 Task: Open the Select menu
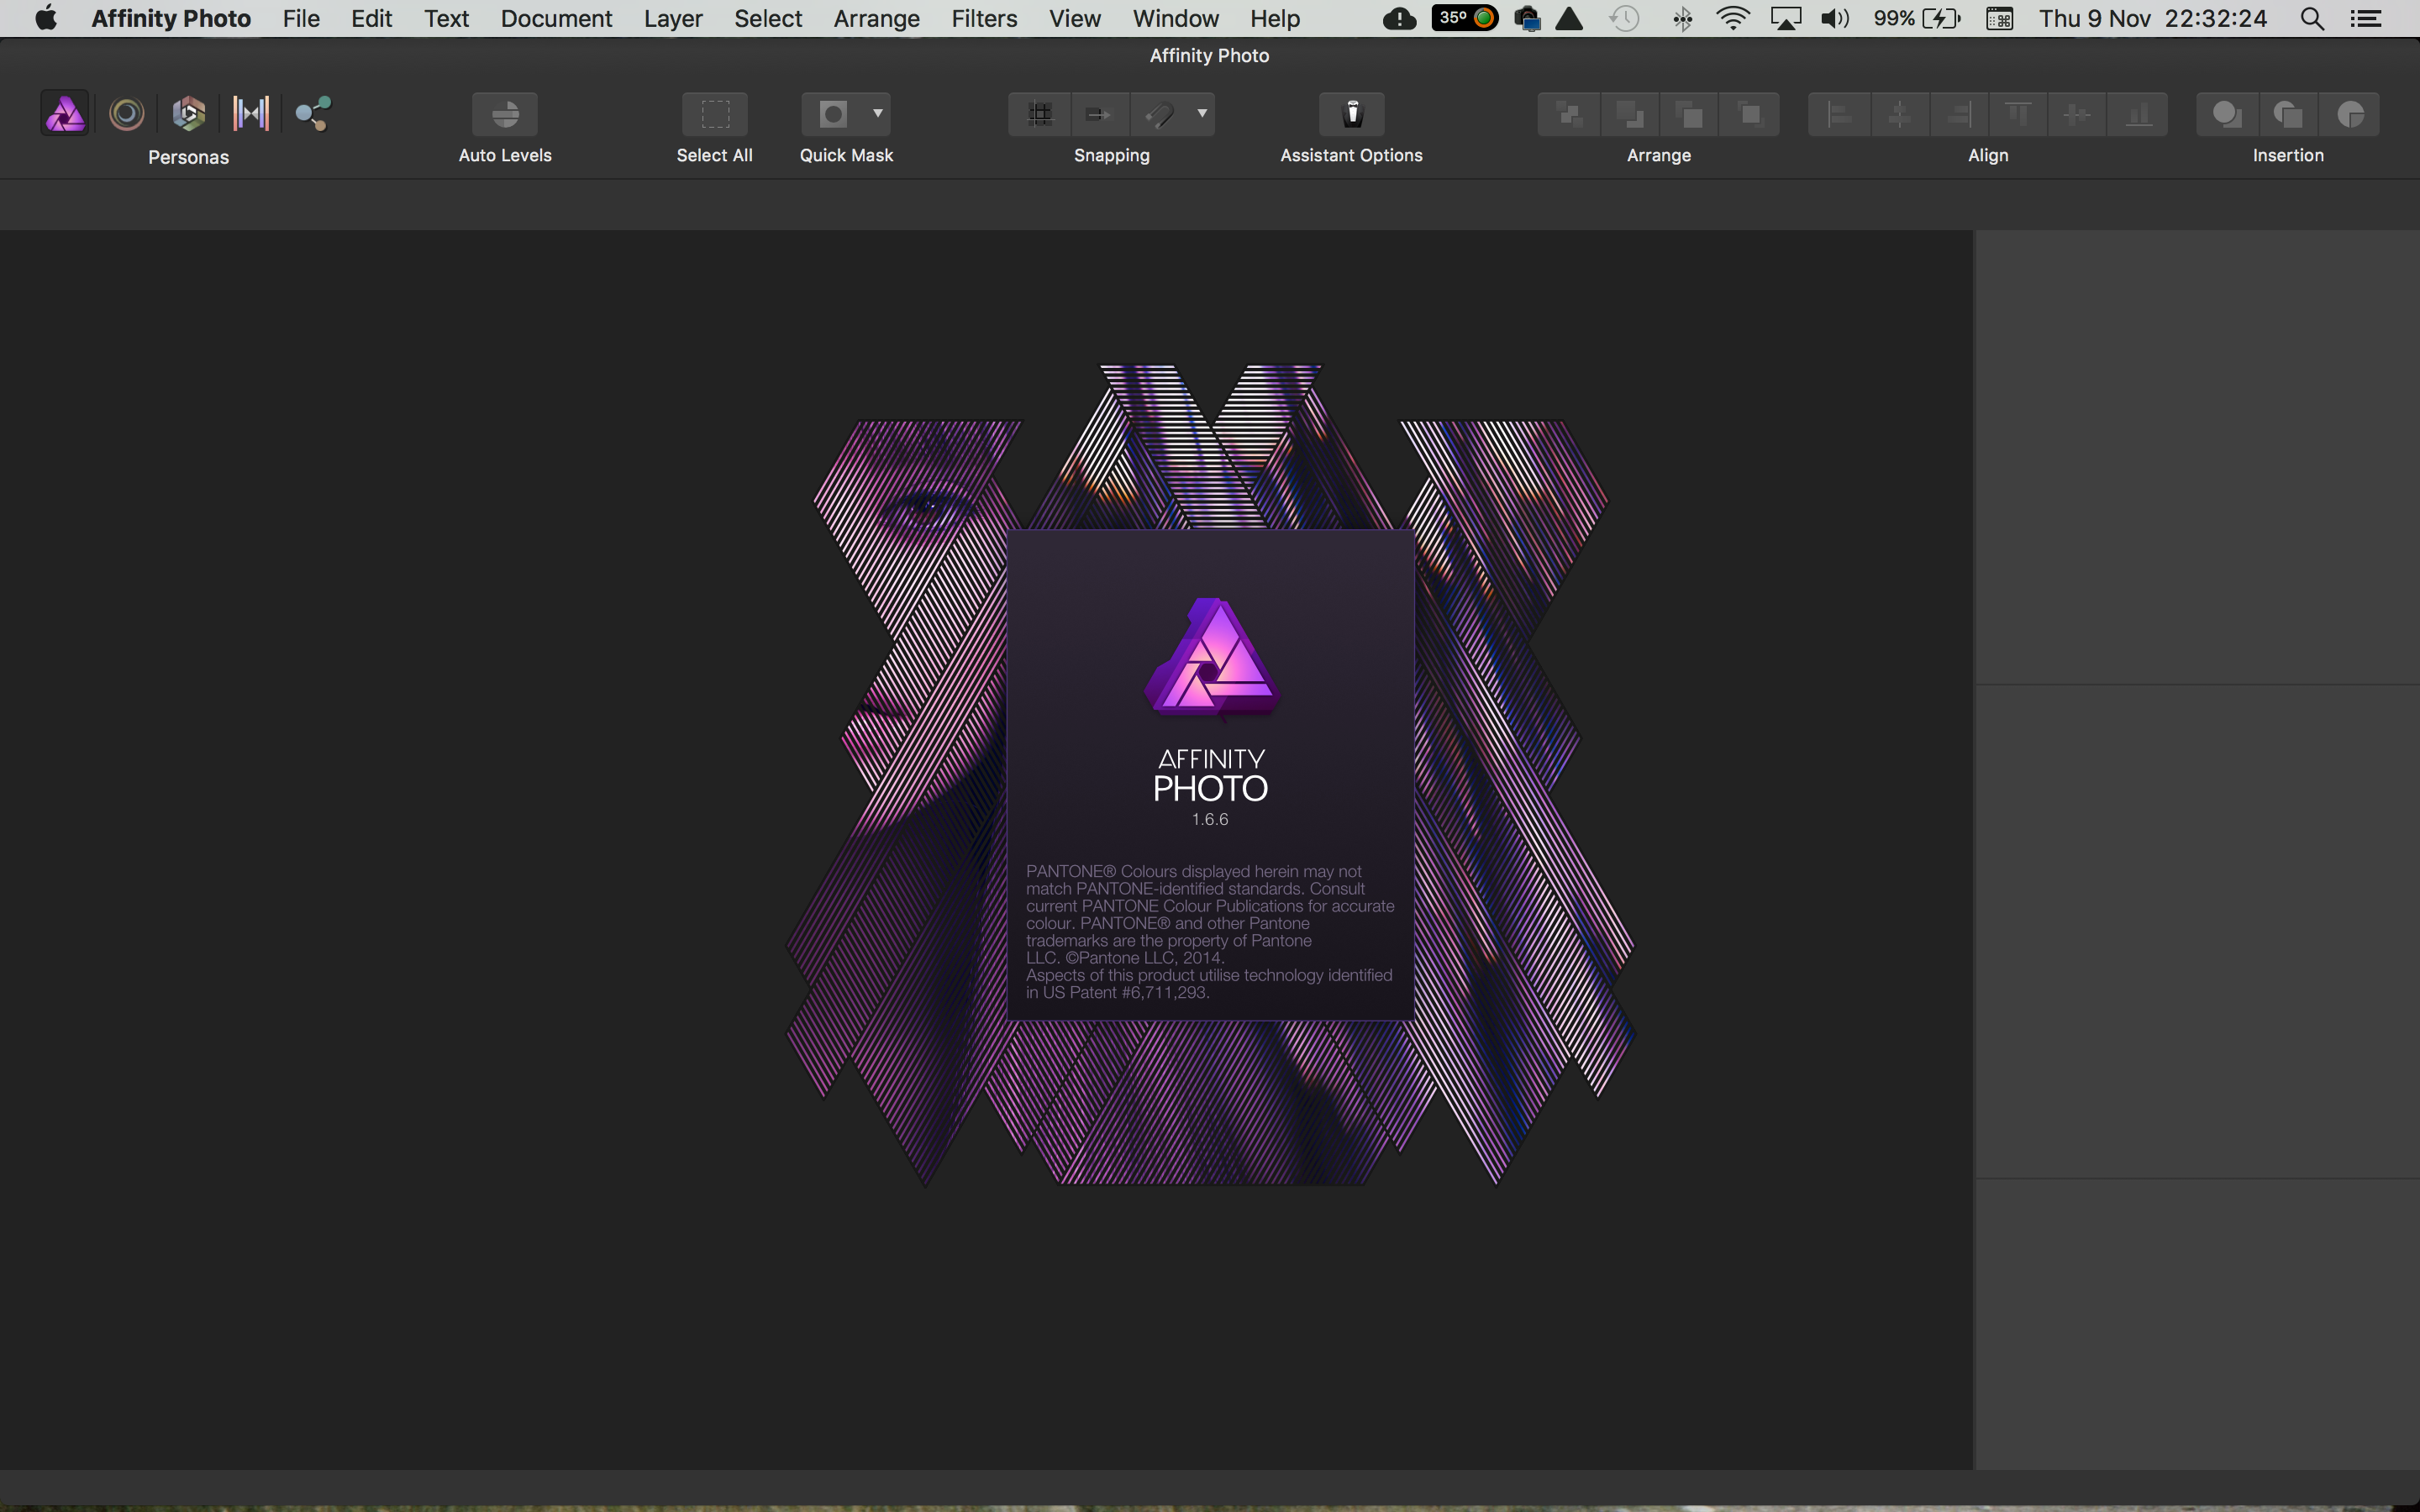click(x=768, y=18)
